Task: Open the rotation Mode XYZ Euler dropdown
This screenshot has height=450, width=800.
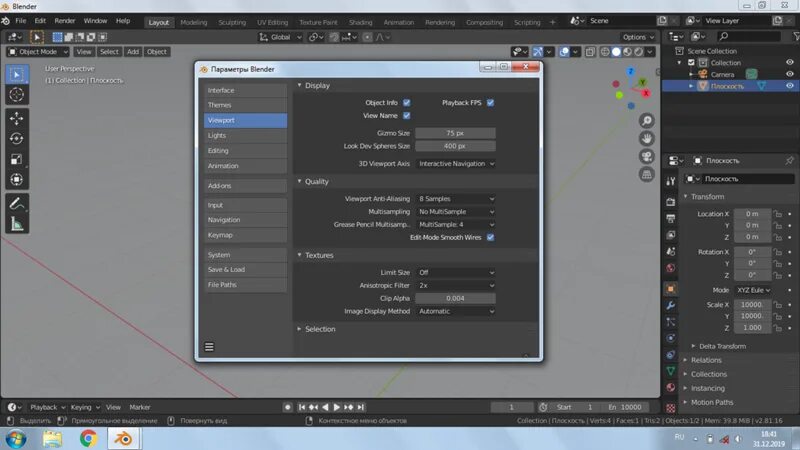Action: (x=754, y=290)
